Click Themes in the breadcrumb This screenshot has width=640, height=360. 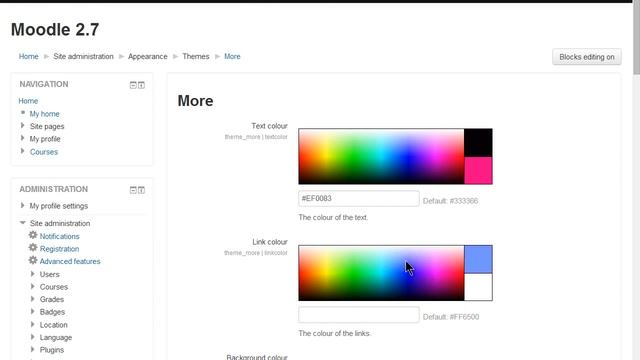coord(196,56)
